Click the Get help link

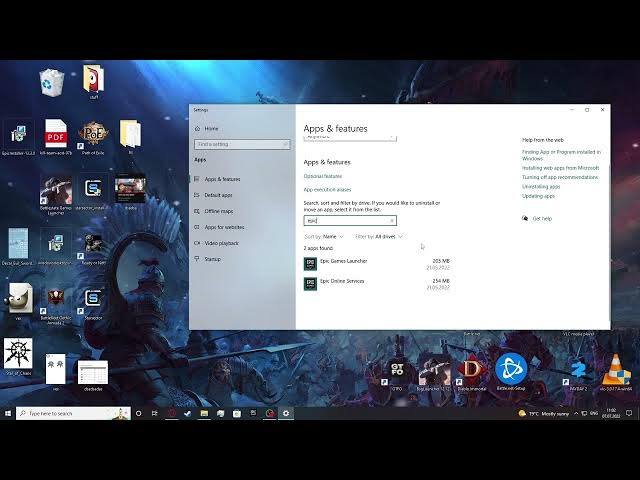tap(542, 218)
